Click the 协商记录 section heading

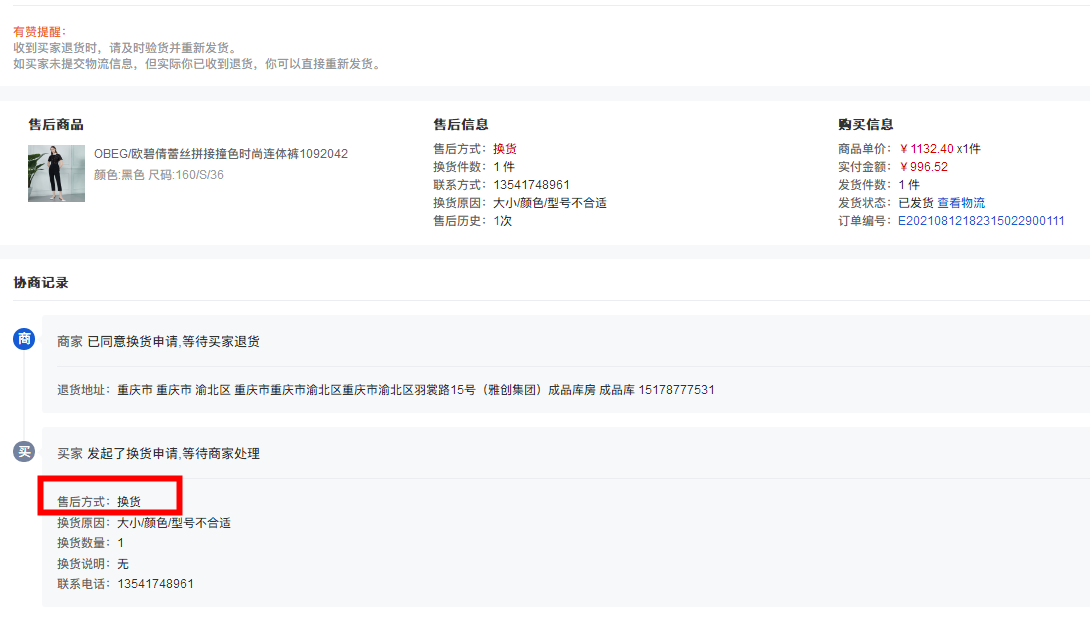41,283
